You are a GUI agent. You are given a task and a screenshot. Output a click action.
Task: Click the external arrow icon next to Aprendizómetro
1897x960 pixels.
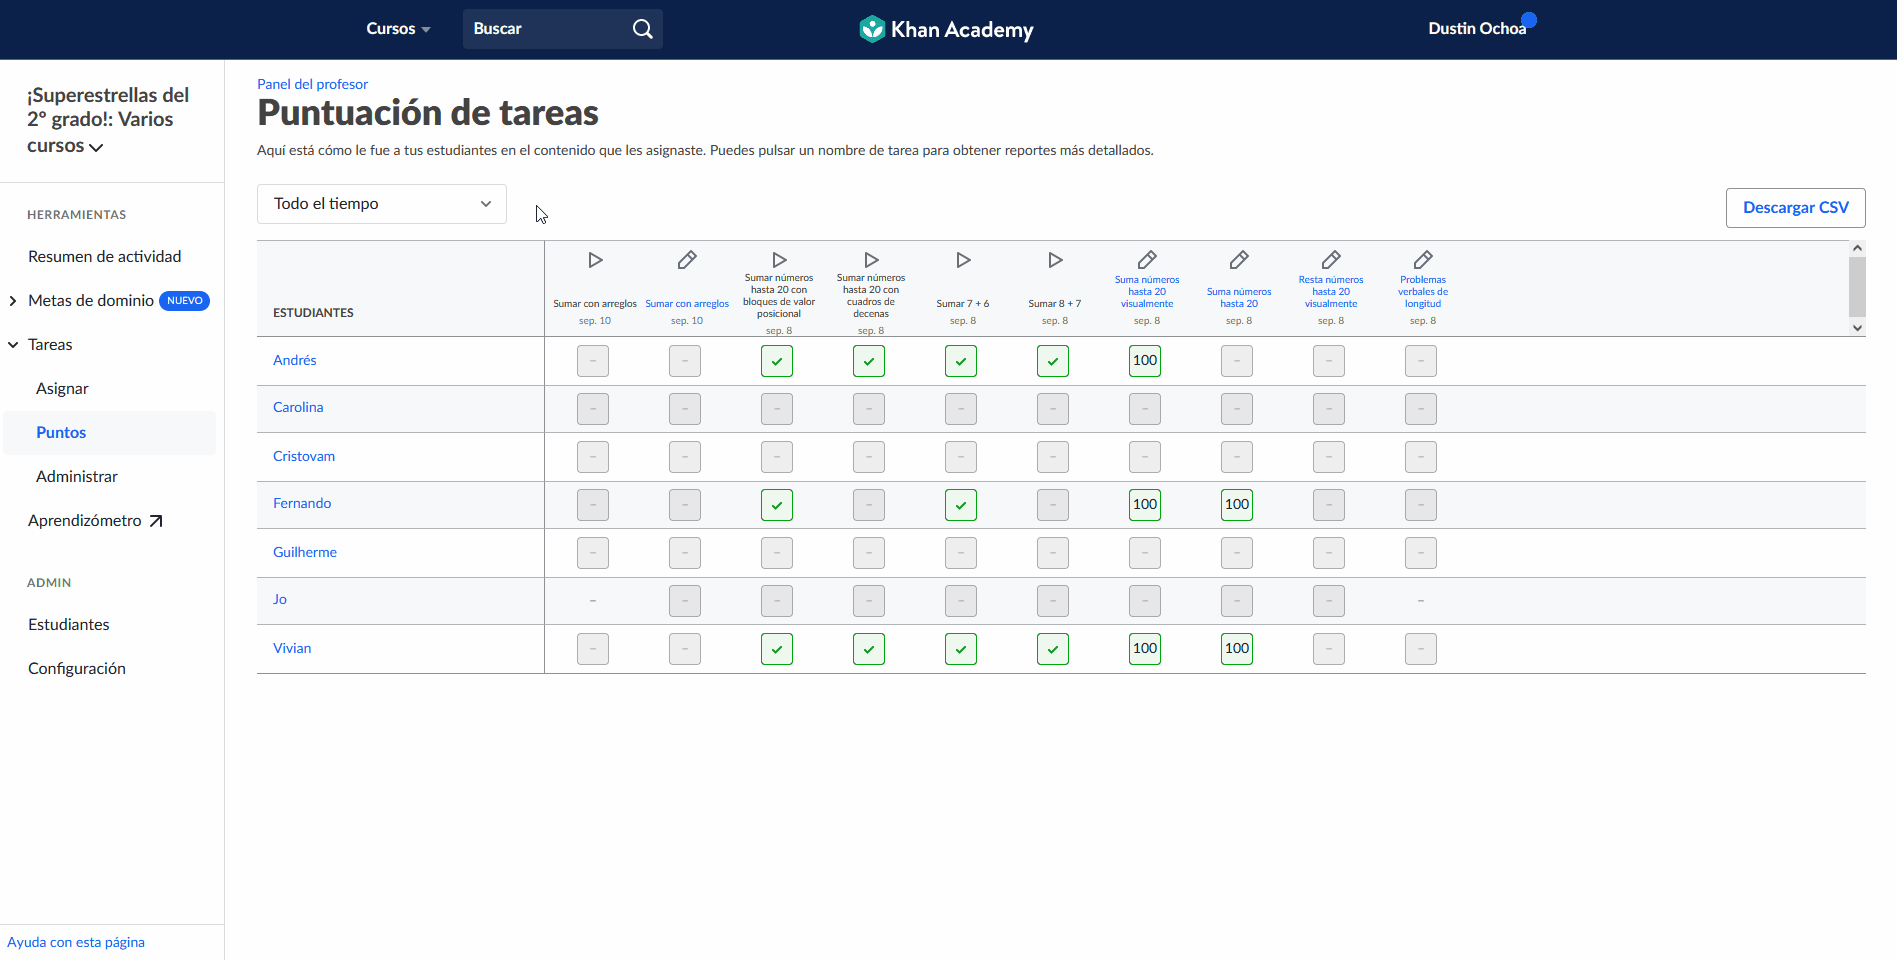pos(155,521)
